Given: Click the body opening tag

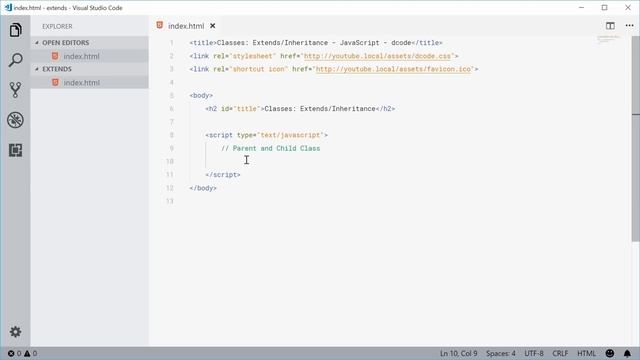Looking at the screenshot, I should (x=201, y=96).
